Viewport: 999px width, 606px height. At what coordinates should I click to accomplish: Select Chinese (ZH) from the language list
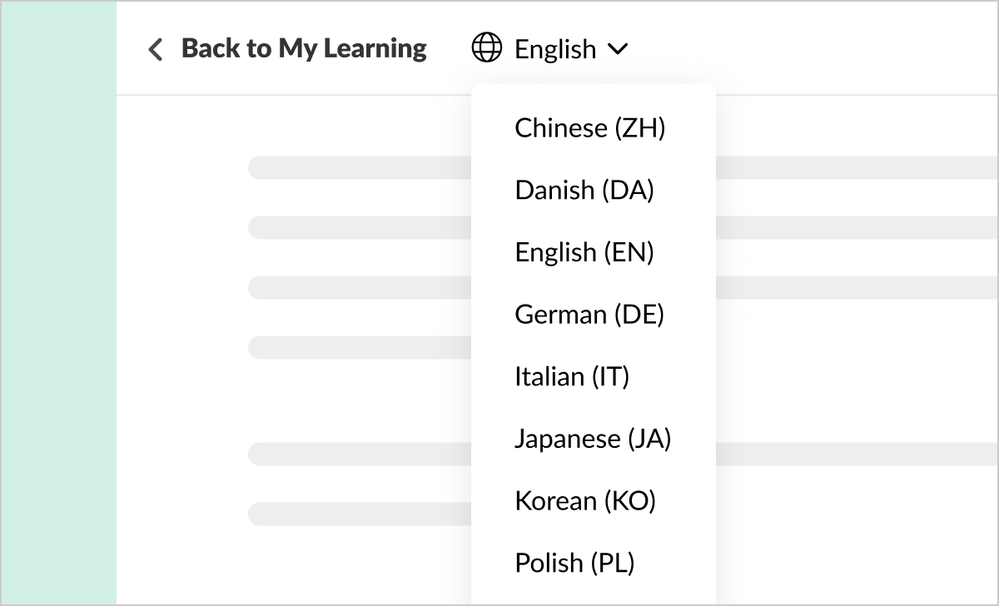(589, 128)
